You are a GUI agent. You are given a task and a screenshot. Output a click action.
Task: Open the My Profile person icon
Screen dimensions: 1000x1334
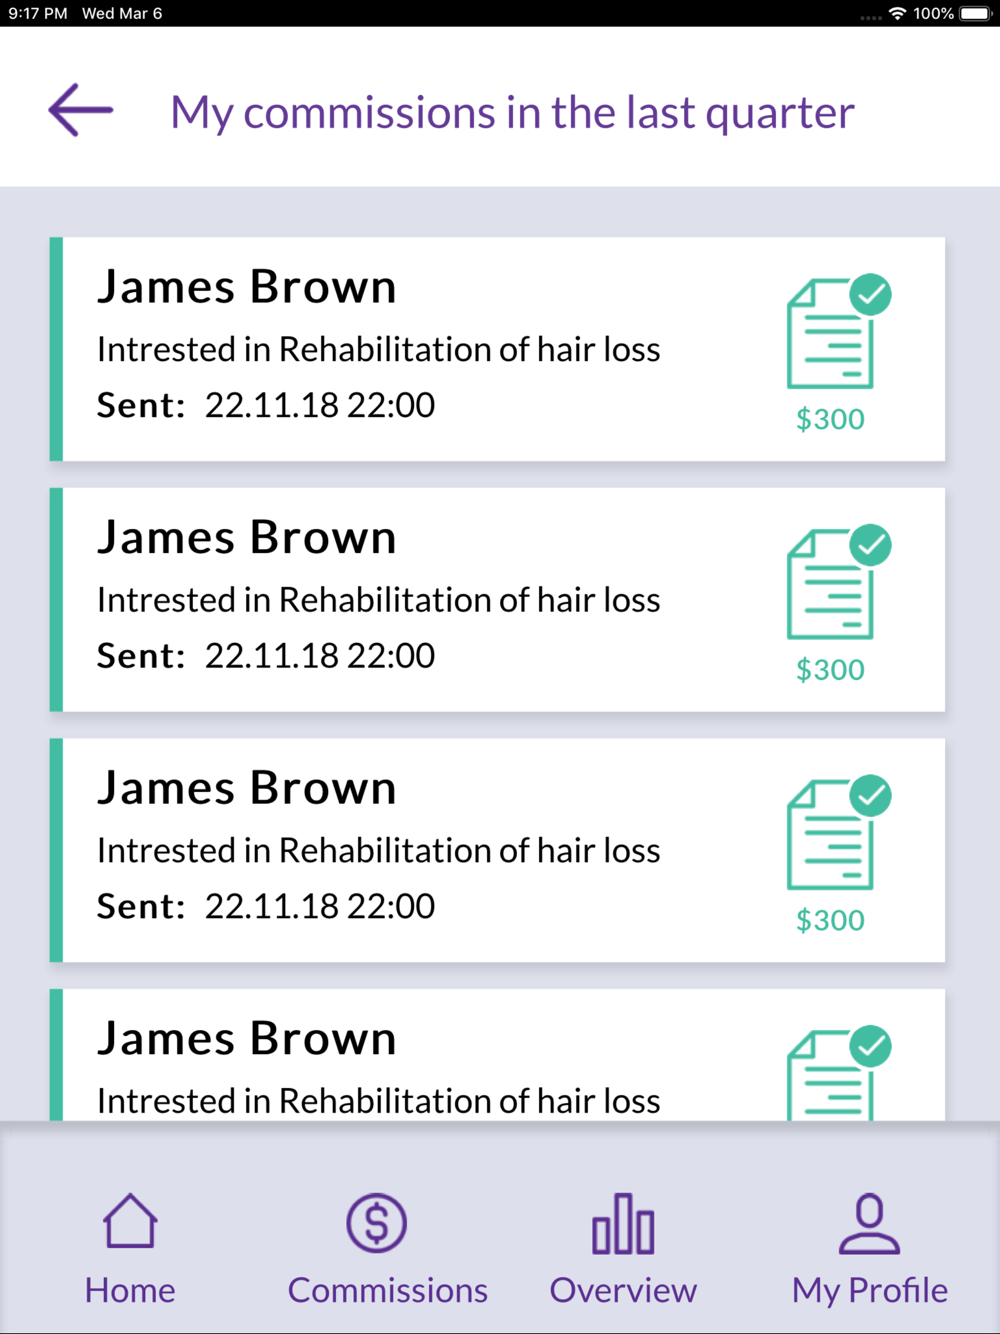tap(870, 1223)
